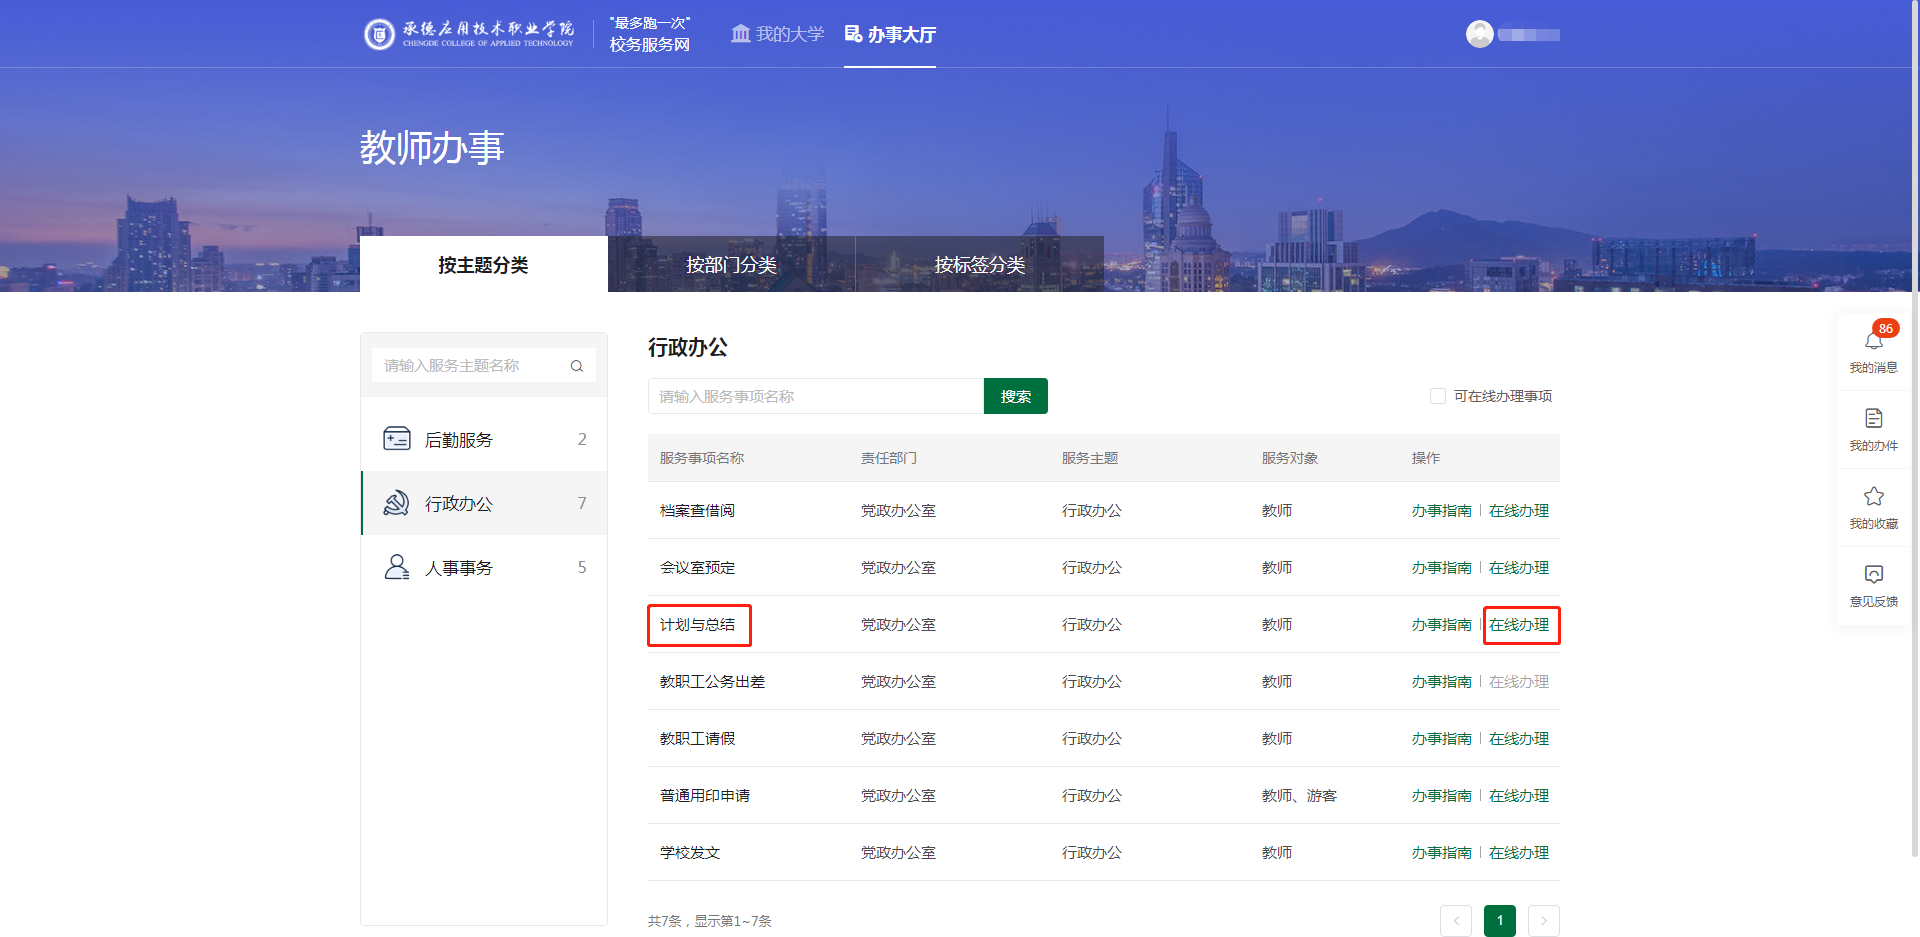Go to previous page arrow
This screenshot has height=937, width=1920.
click(1456, 920)
